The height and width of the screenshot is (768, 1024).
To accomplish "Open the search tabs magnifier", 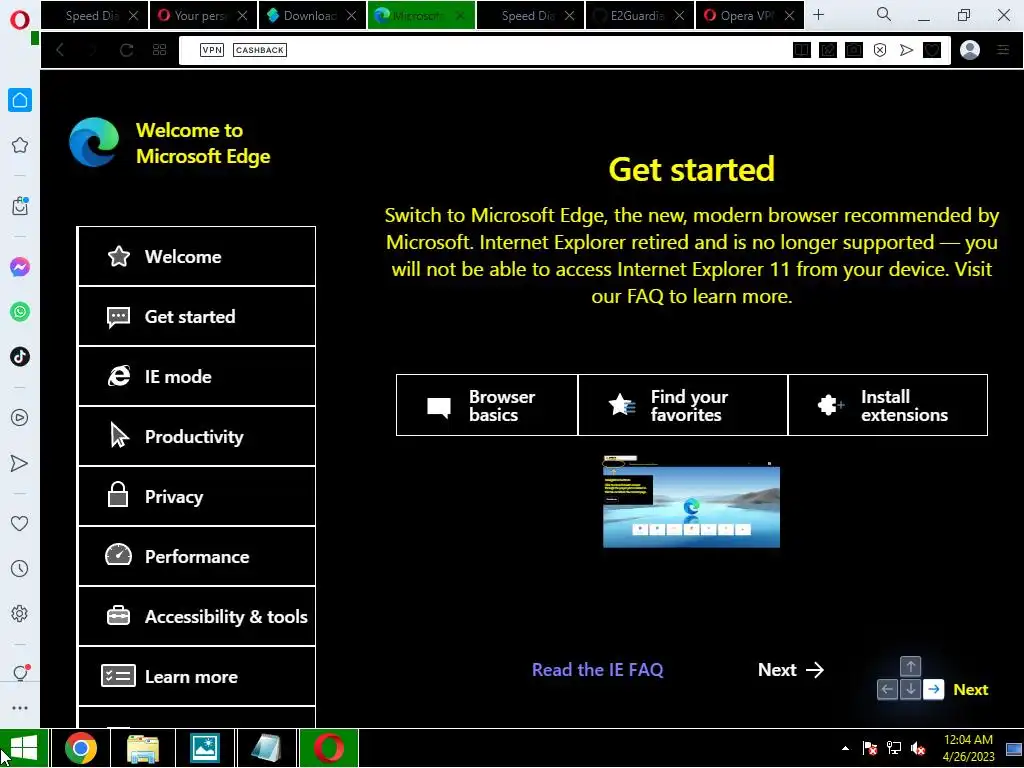I will [884, 14].
